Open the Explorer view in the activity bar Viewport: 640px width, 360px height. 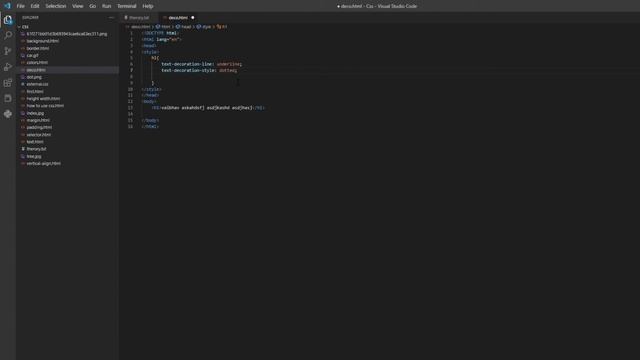click(8, 20)
